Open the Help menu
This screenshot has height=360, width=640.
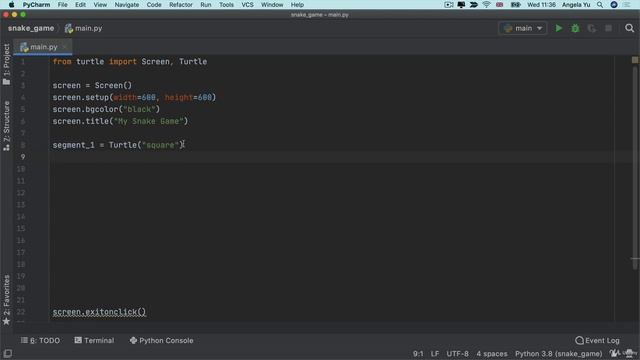click(x=297, y=5)
